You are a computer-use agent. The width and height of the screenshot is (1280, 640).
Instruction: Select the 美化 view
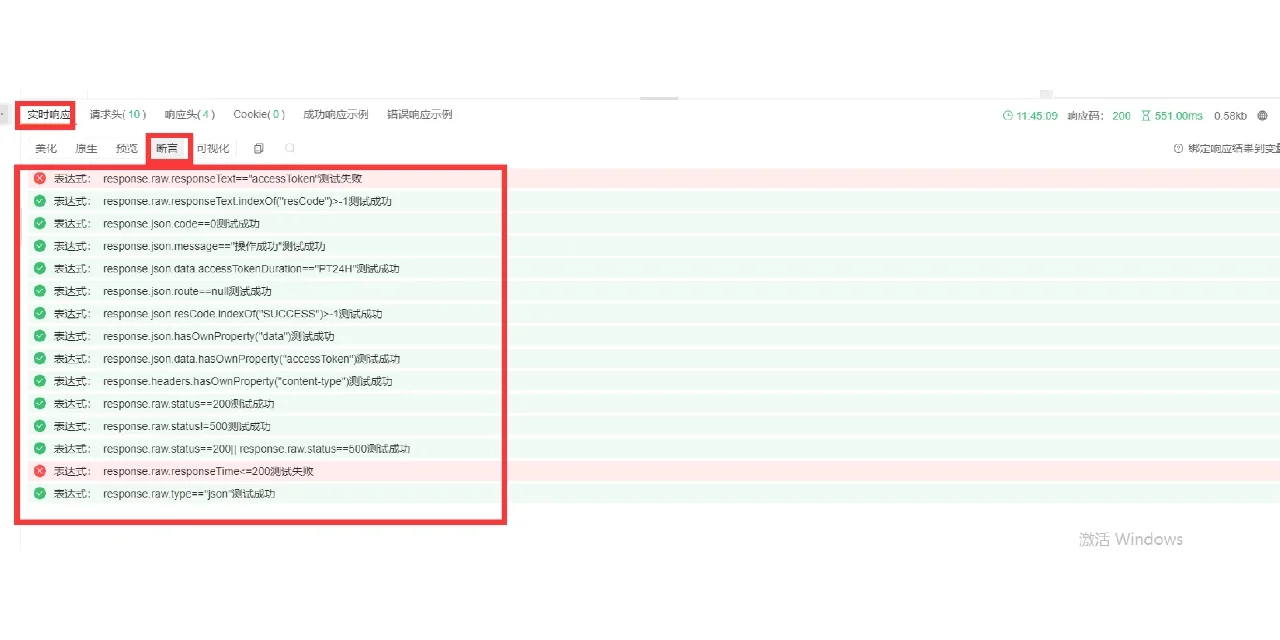coord(46,149)
